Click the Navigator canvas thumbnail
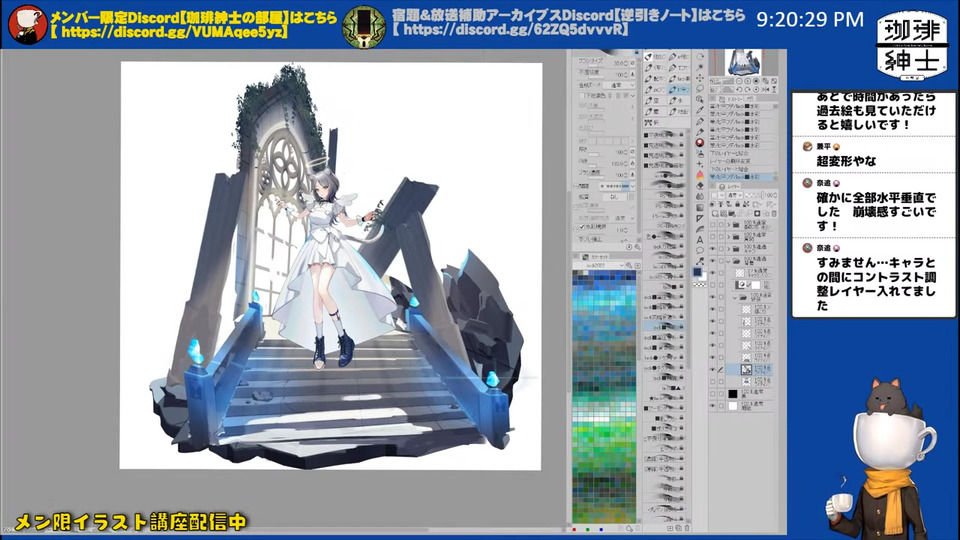The height and width of the screenshot is (540, 960). 743,63
